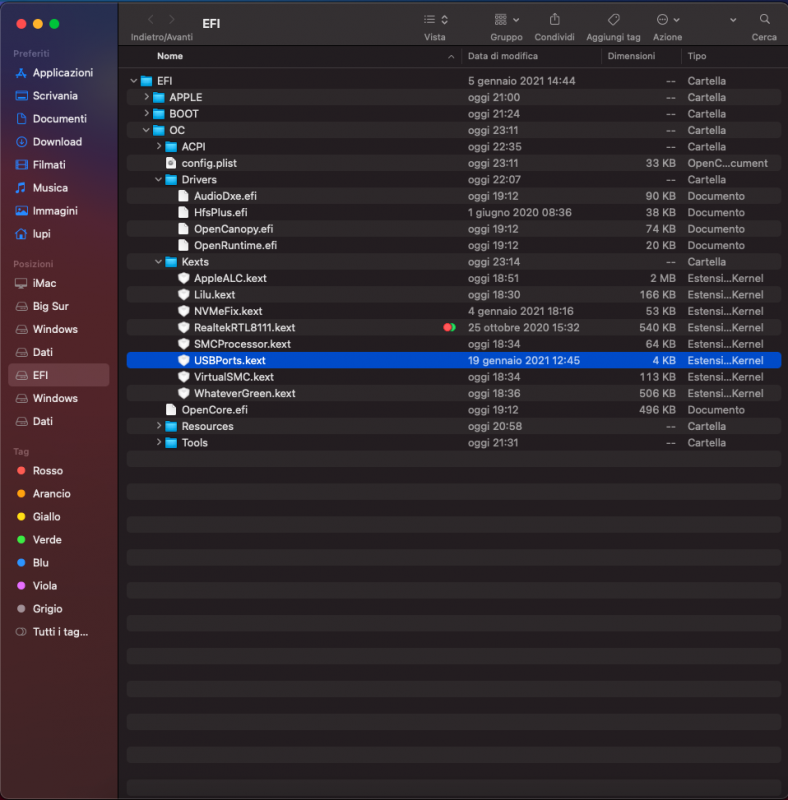Select the RealtekRTL8111.kext file
The image size is (788, 800).
tap(244, 328)
